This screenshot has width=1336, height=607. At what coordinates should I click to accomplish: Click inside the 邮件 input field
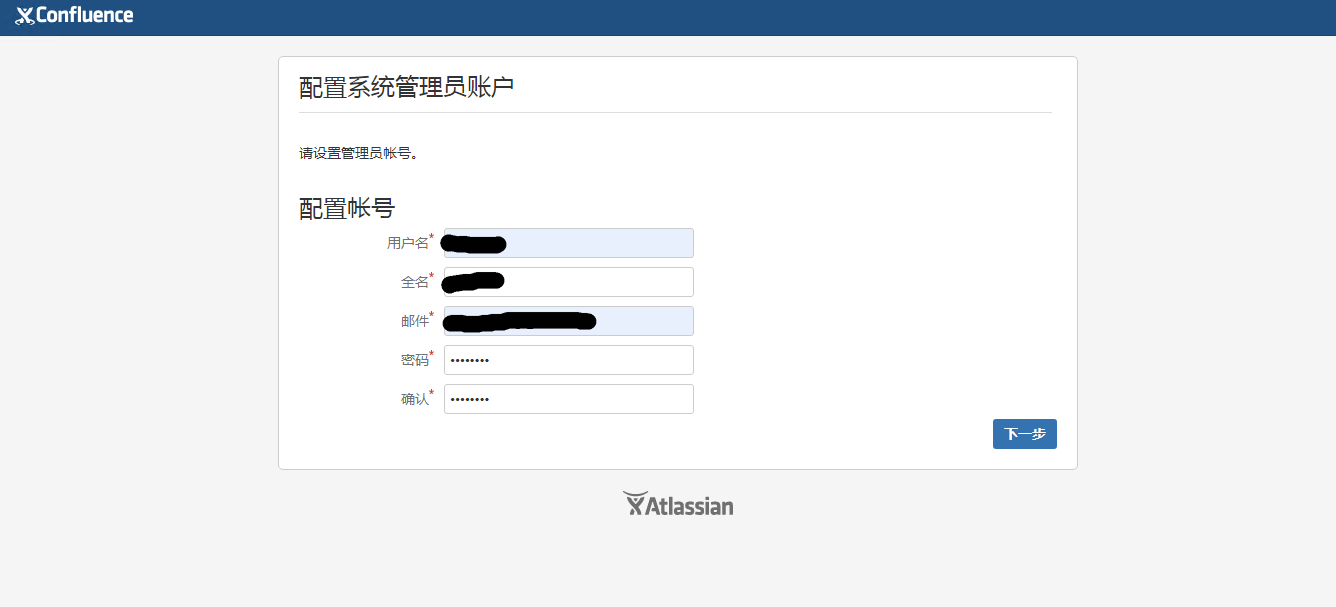(568, 320)
